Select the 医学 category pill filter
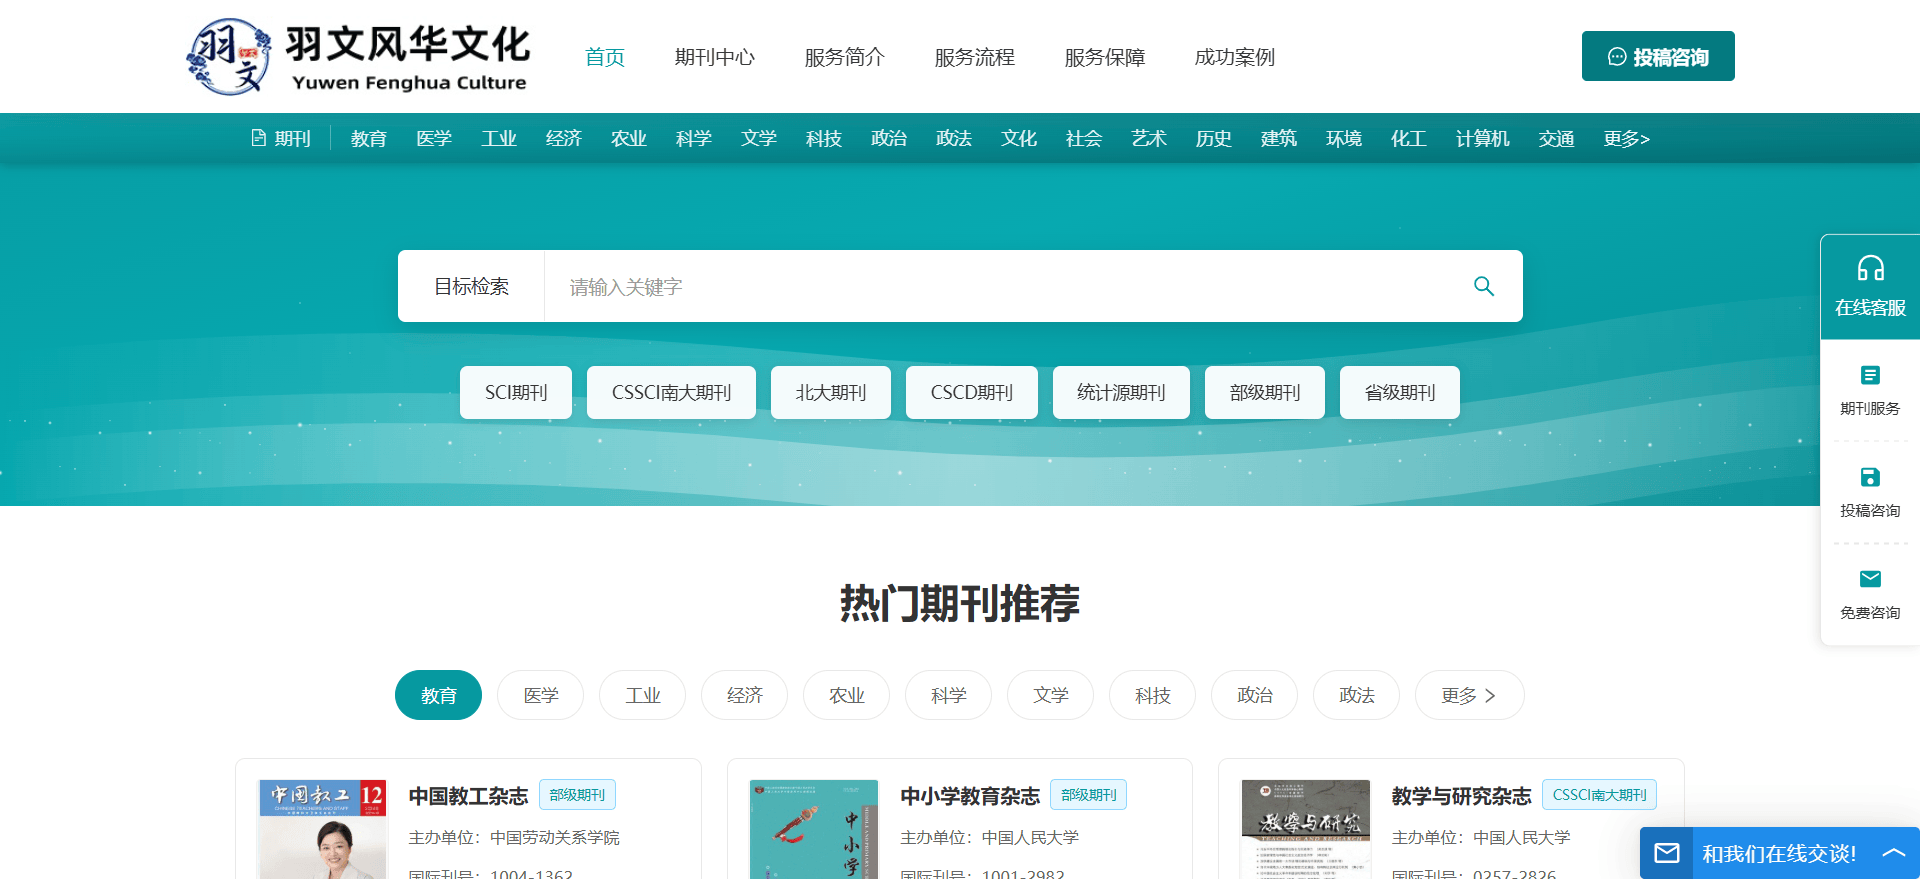Screen dimensions: 1920x879 [541, 695]
